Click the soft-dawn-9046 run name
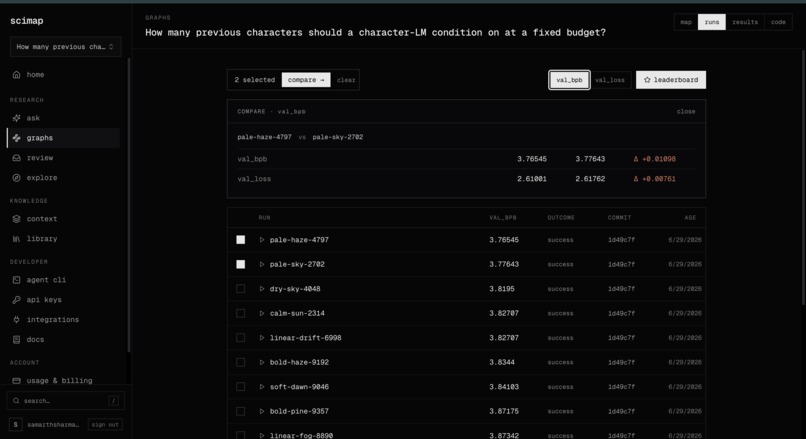 tap(299, 387)
